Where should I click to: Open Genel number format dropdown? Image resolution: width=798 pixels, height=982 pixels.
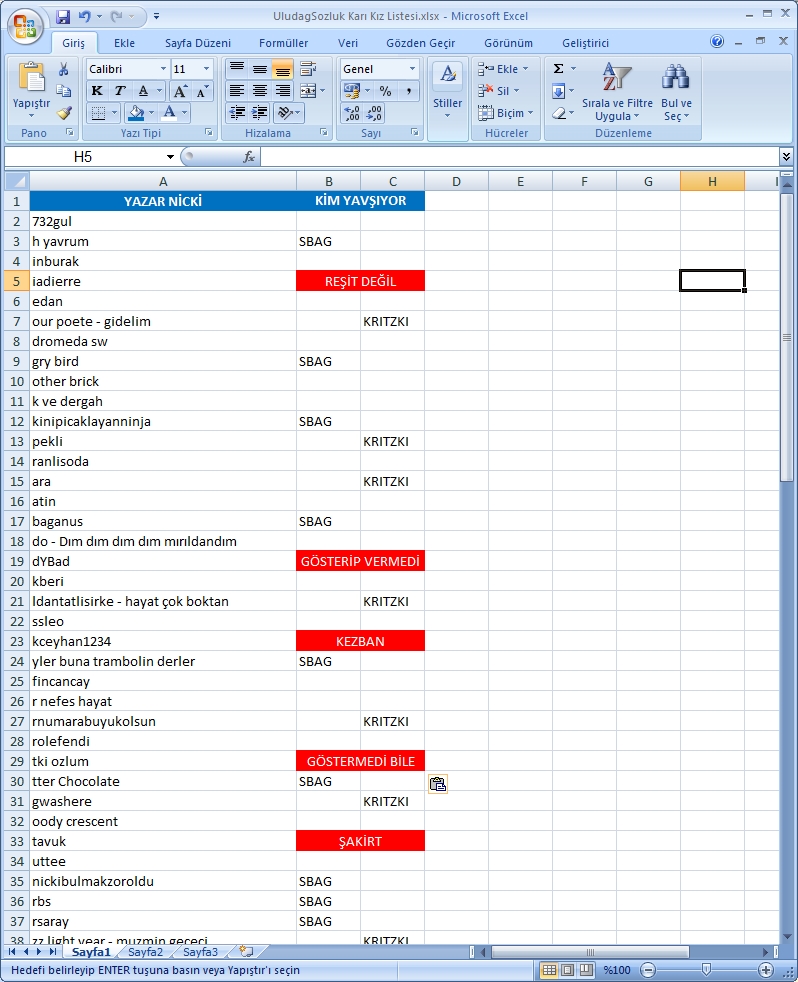(412, 69)
